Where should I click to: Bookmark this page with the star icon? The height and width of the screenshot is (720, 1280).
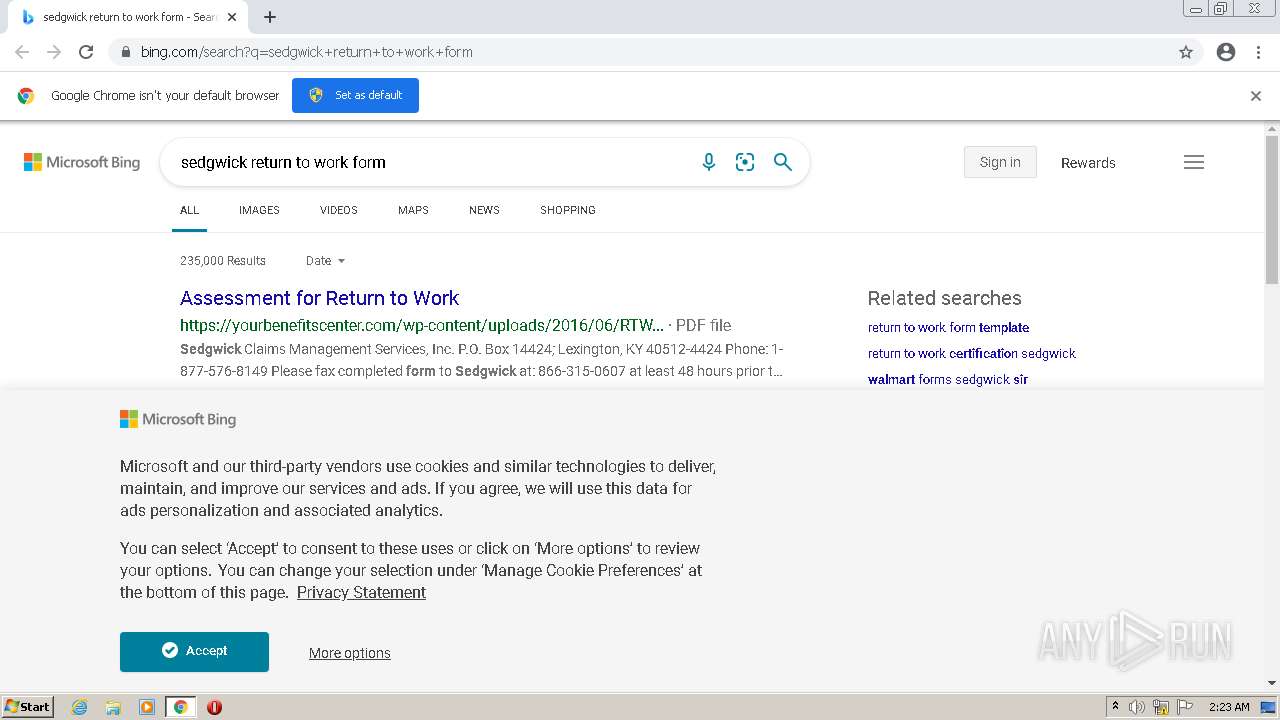coord(1186,52)
